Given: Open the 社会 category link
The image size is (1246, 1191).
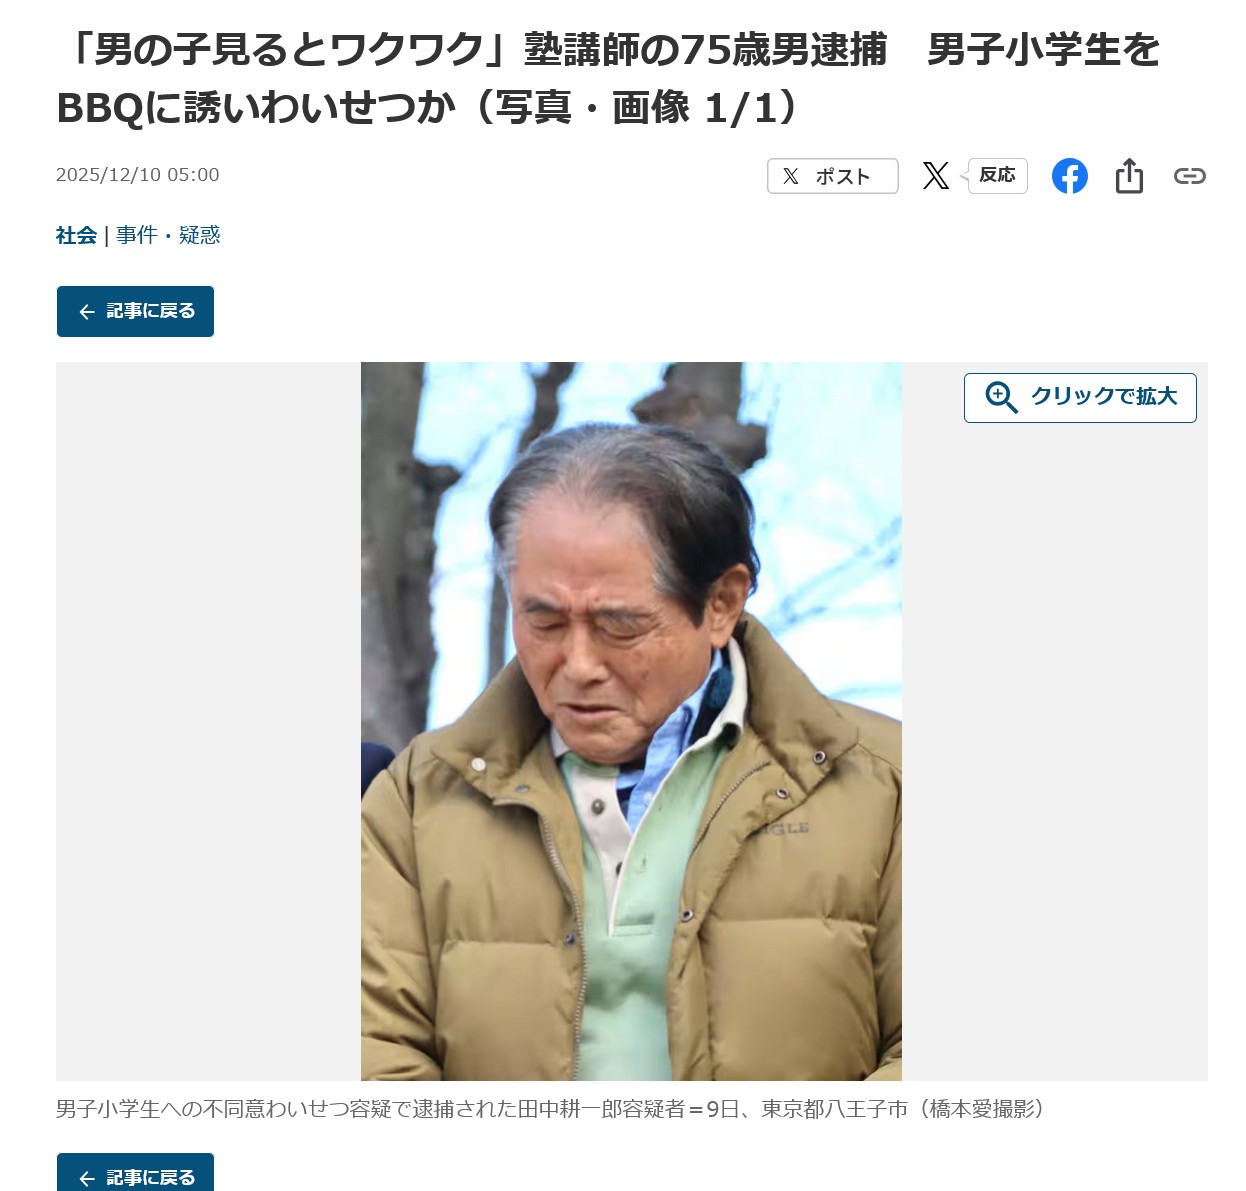Looking at the screenshot, I should 76,235.
